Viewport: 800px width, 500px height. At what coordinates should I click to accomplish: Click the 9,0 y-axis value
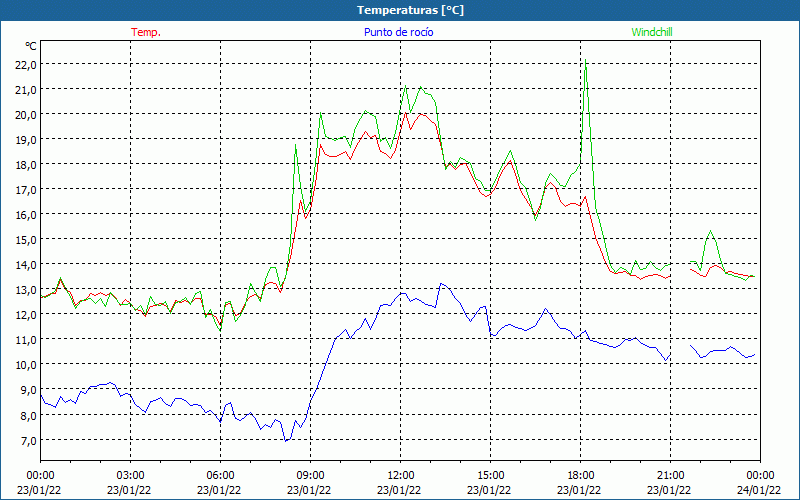pos(29,389)
